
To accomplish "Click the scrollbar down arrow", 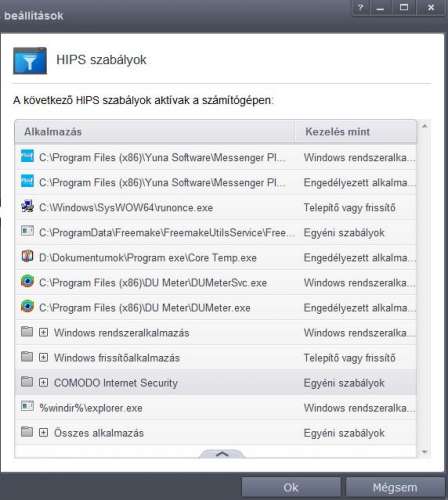I will (x=425, y=452).
